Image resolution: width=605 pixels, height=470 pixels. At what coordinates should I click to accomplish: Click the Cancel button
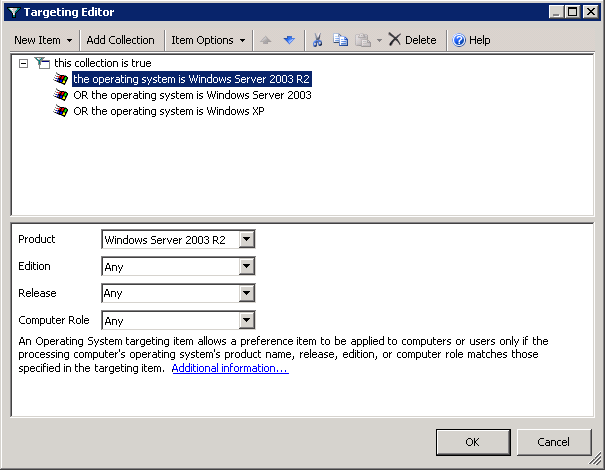554,442
